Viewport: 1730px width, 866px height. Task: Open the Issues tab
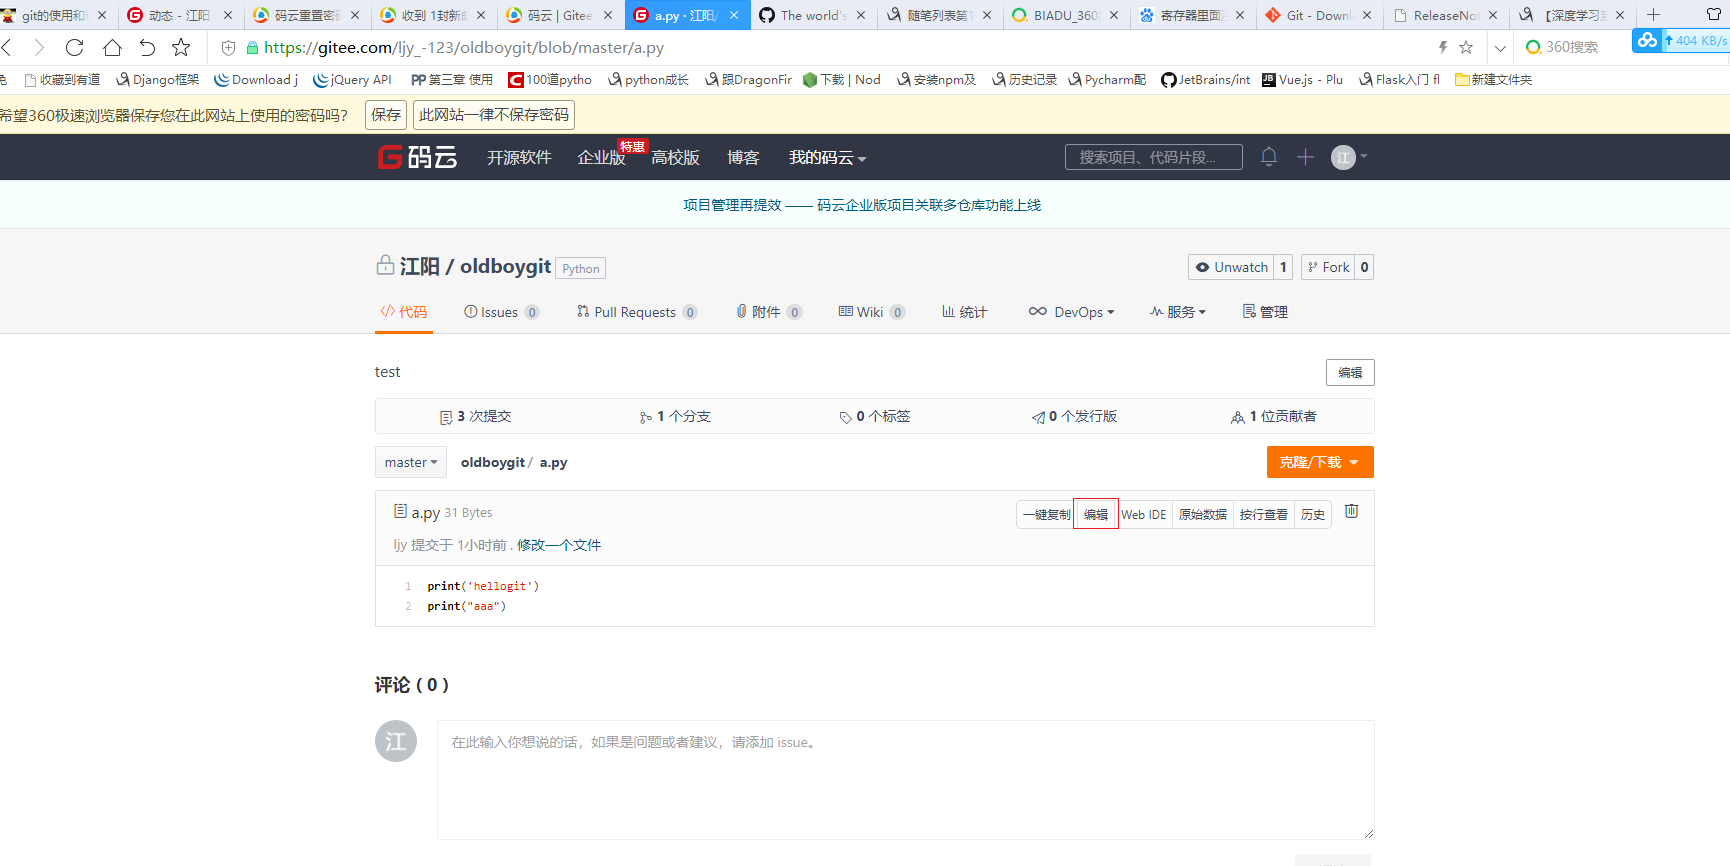pos(501,312)
